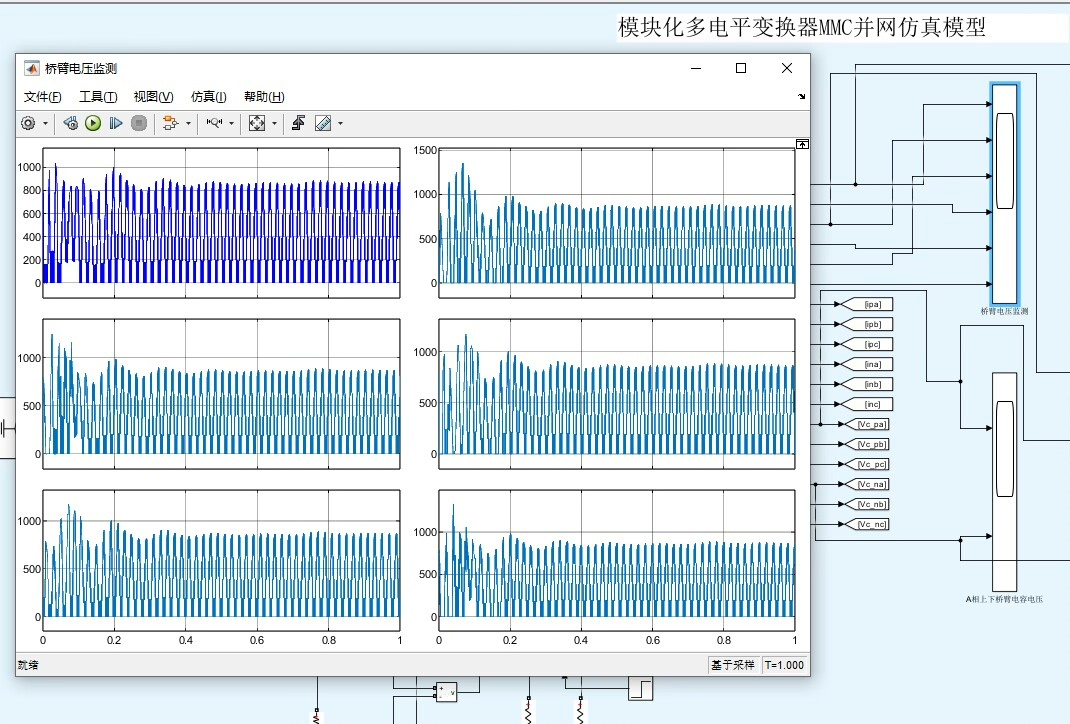Expand the measurements dropdown arrow
The image size is (1070, 724).
pos(341,124)
